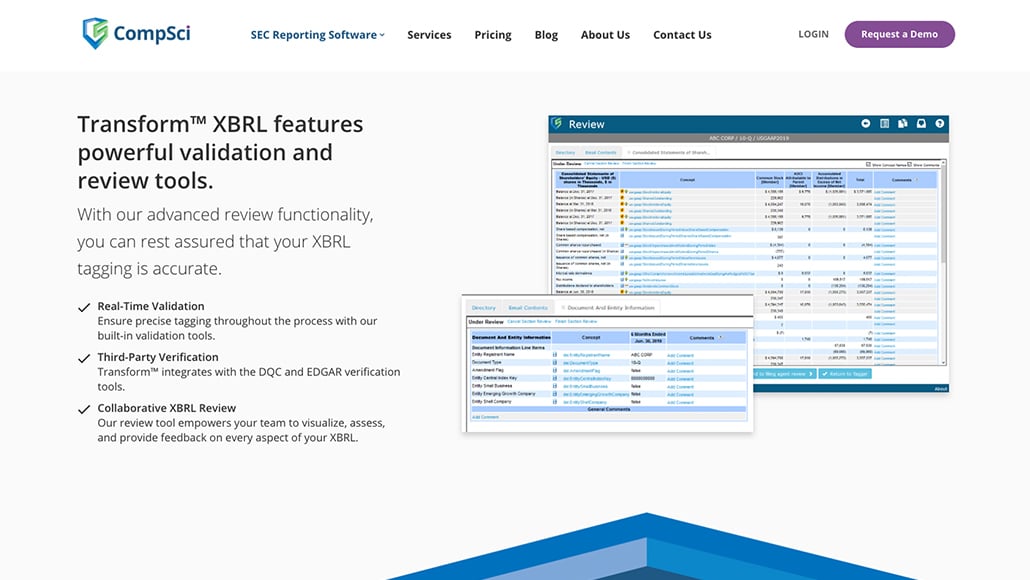The height and width of the screenshot is (580, 1030).
Task: Open the notifications bell icon in the Review header
Action: [920, 123]
